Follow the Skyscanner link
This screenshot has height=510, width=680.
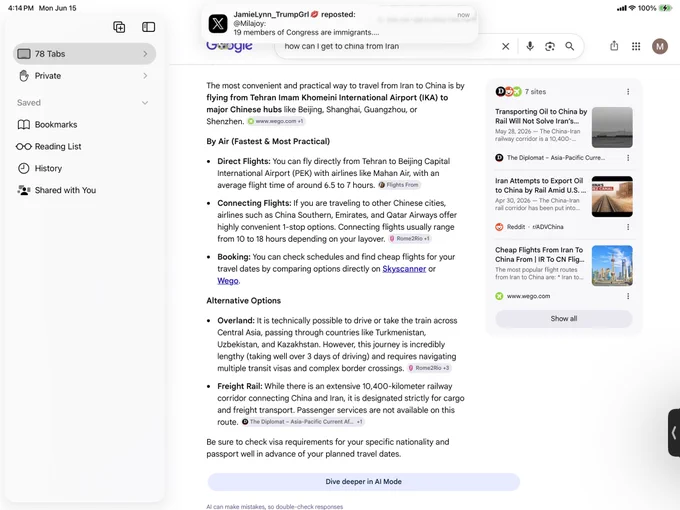point(404,269)
